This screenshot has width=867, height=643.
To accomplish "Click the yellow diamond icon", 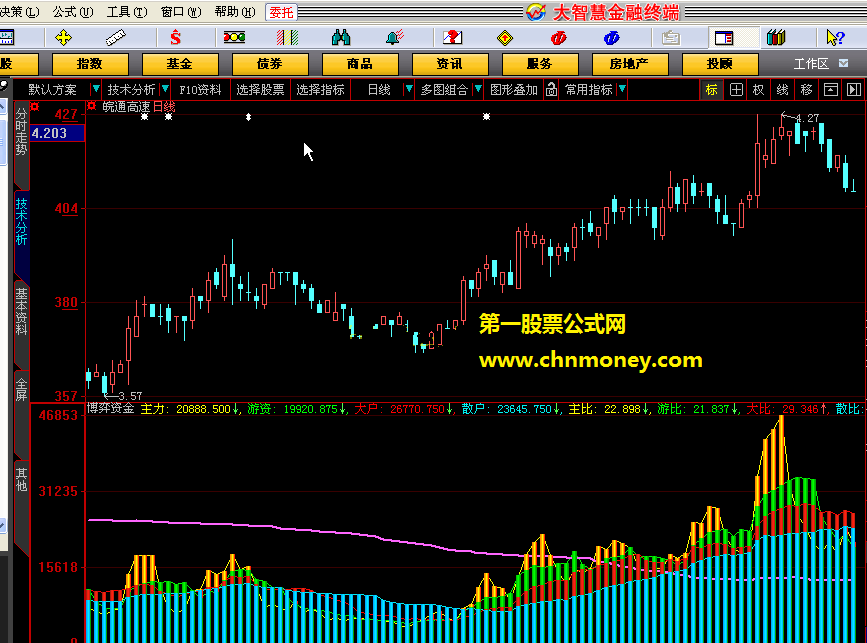I will click(x=505, y=38).
